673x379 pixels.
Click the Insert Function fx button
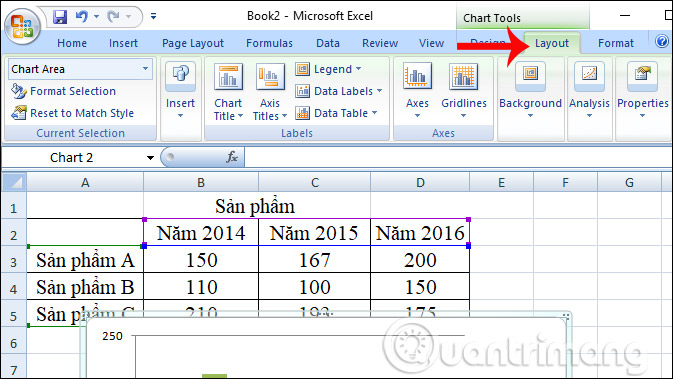pyautogui.click(x=232, y=157)
